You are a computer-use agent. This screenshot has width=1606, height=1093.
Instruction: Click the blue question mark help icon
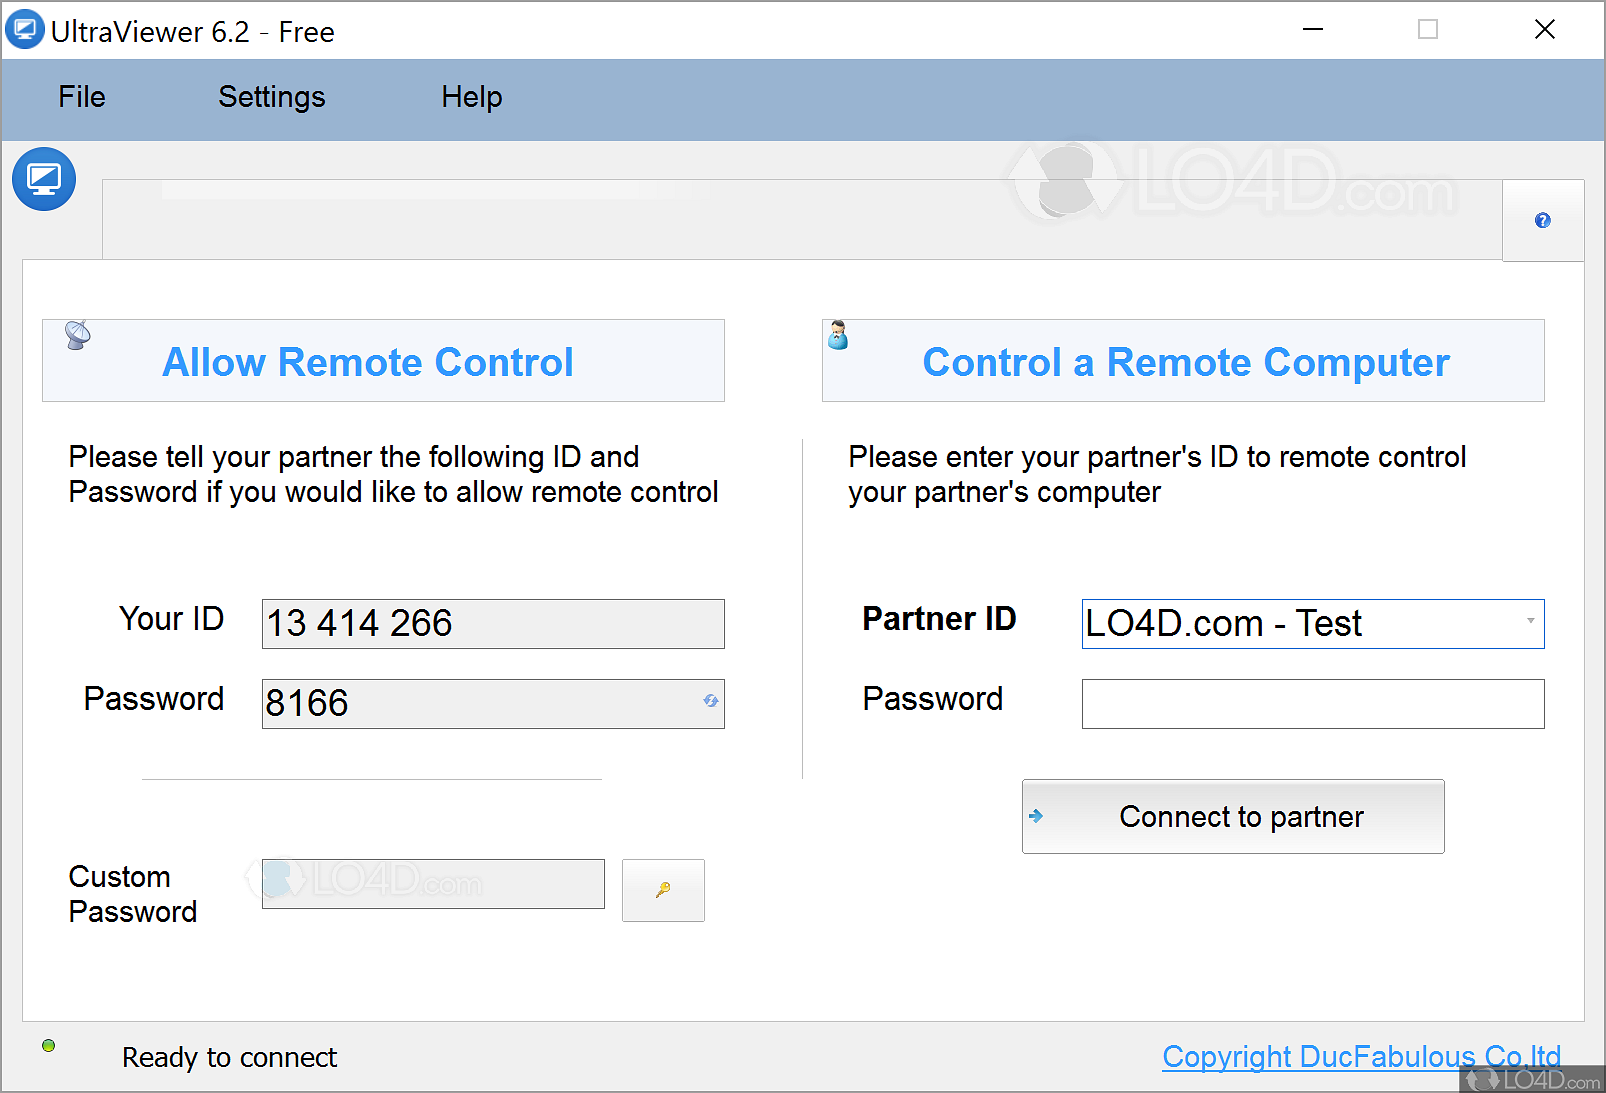coord(1543,220)
